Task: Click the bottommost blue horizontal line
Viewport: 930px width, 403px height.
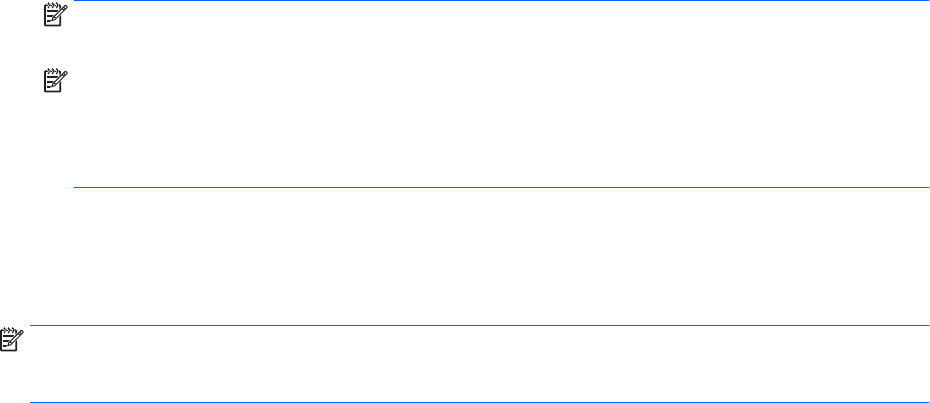Action: [x=480, y=402]
